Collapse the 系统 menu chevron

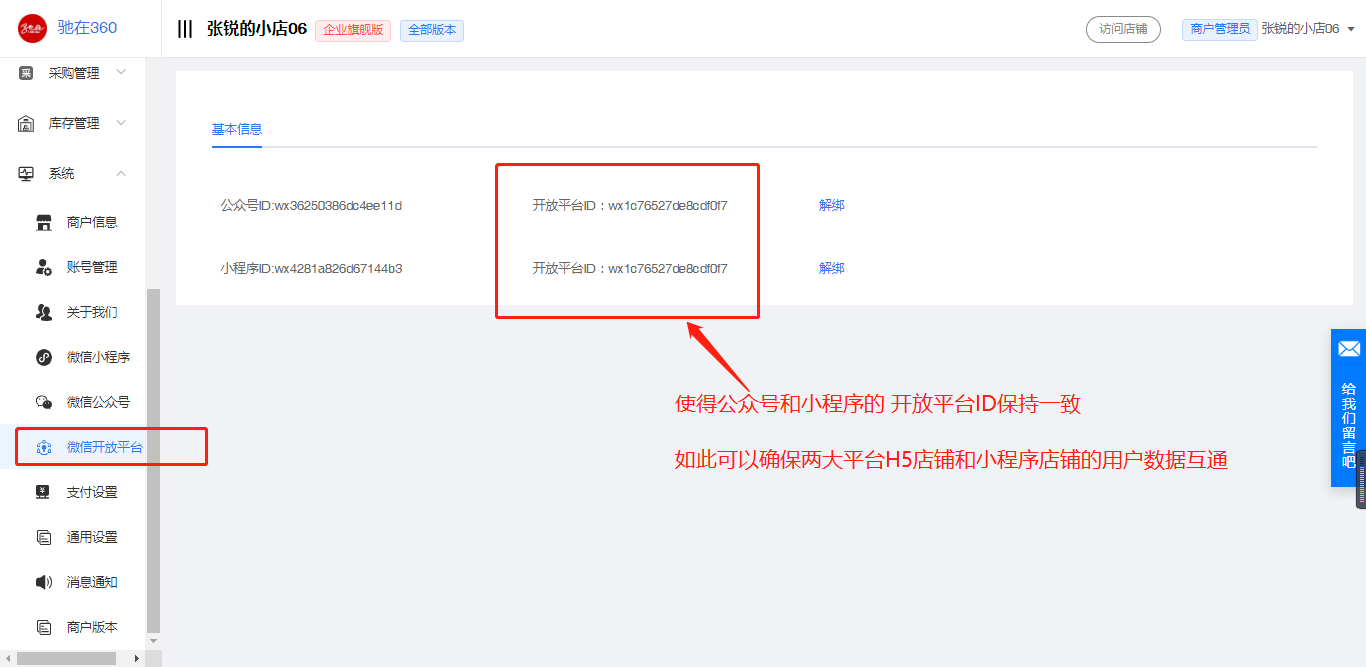[x=121, y=173]
